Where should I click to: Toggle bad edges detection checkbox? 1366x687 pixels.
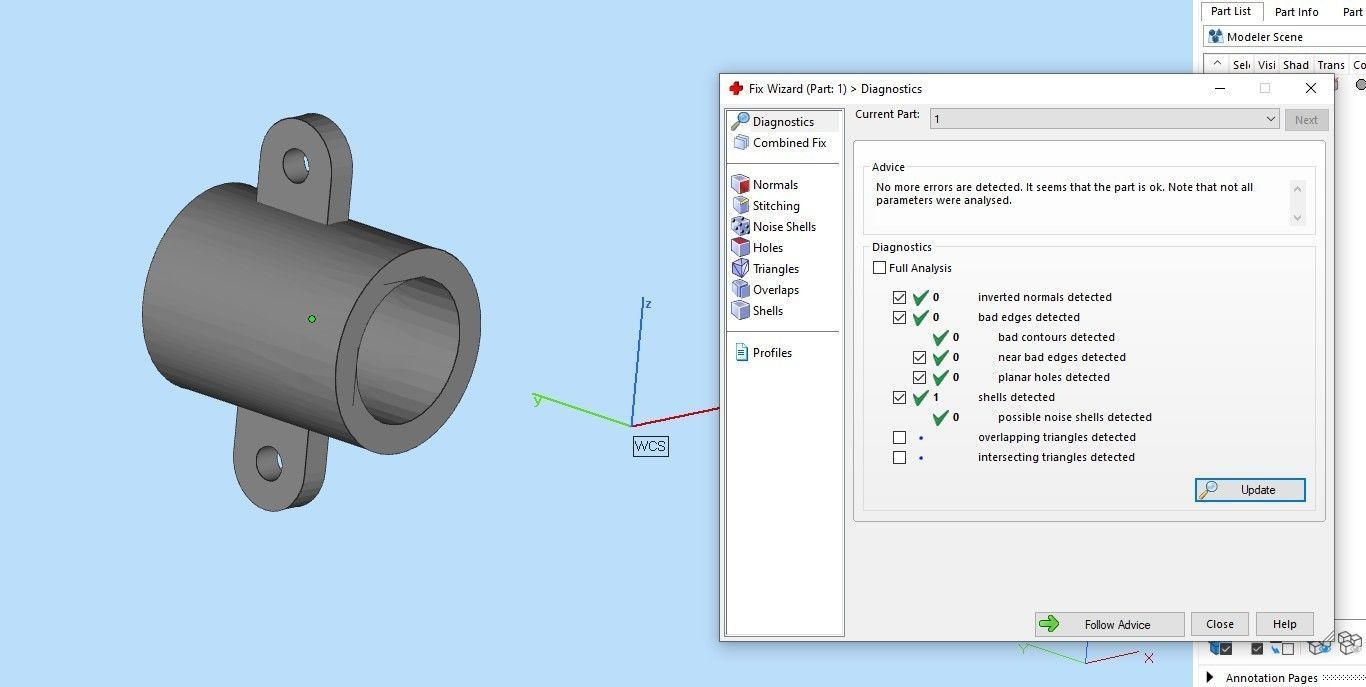click(899, 317)
